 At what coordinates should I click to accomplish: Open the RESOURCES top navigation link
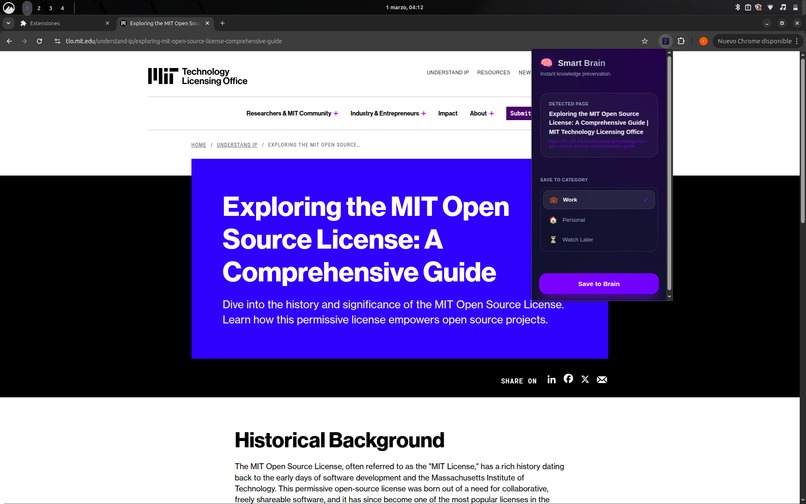point(493,73)
